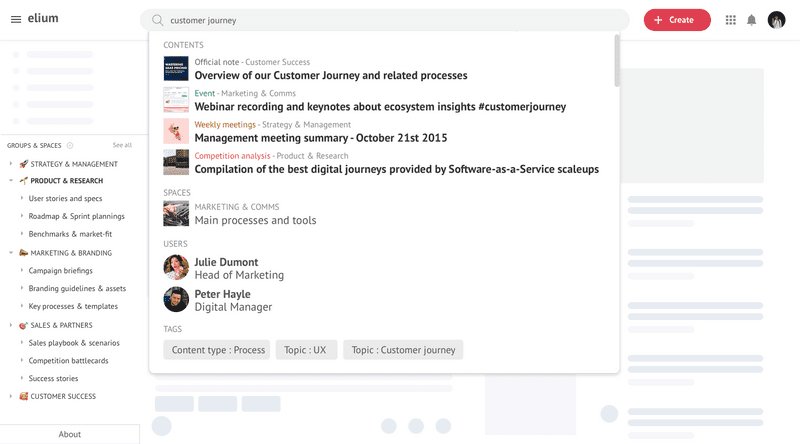Viewport: 800px width, 444px height.
Task: Expand the Sales & Partners group
Action: click(11, 325)
